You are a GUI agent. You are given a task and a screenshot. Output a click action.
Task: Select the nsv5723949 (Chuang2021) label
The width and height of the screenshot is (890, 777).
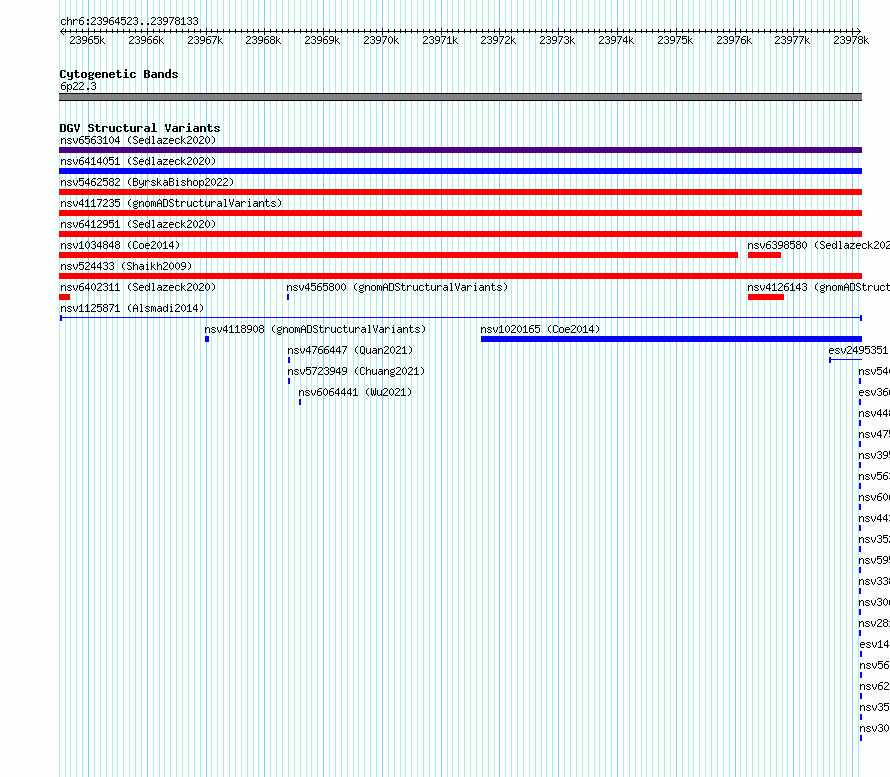356,371
